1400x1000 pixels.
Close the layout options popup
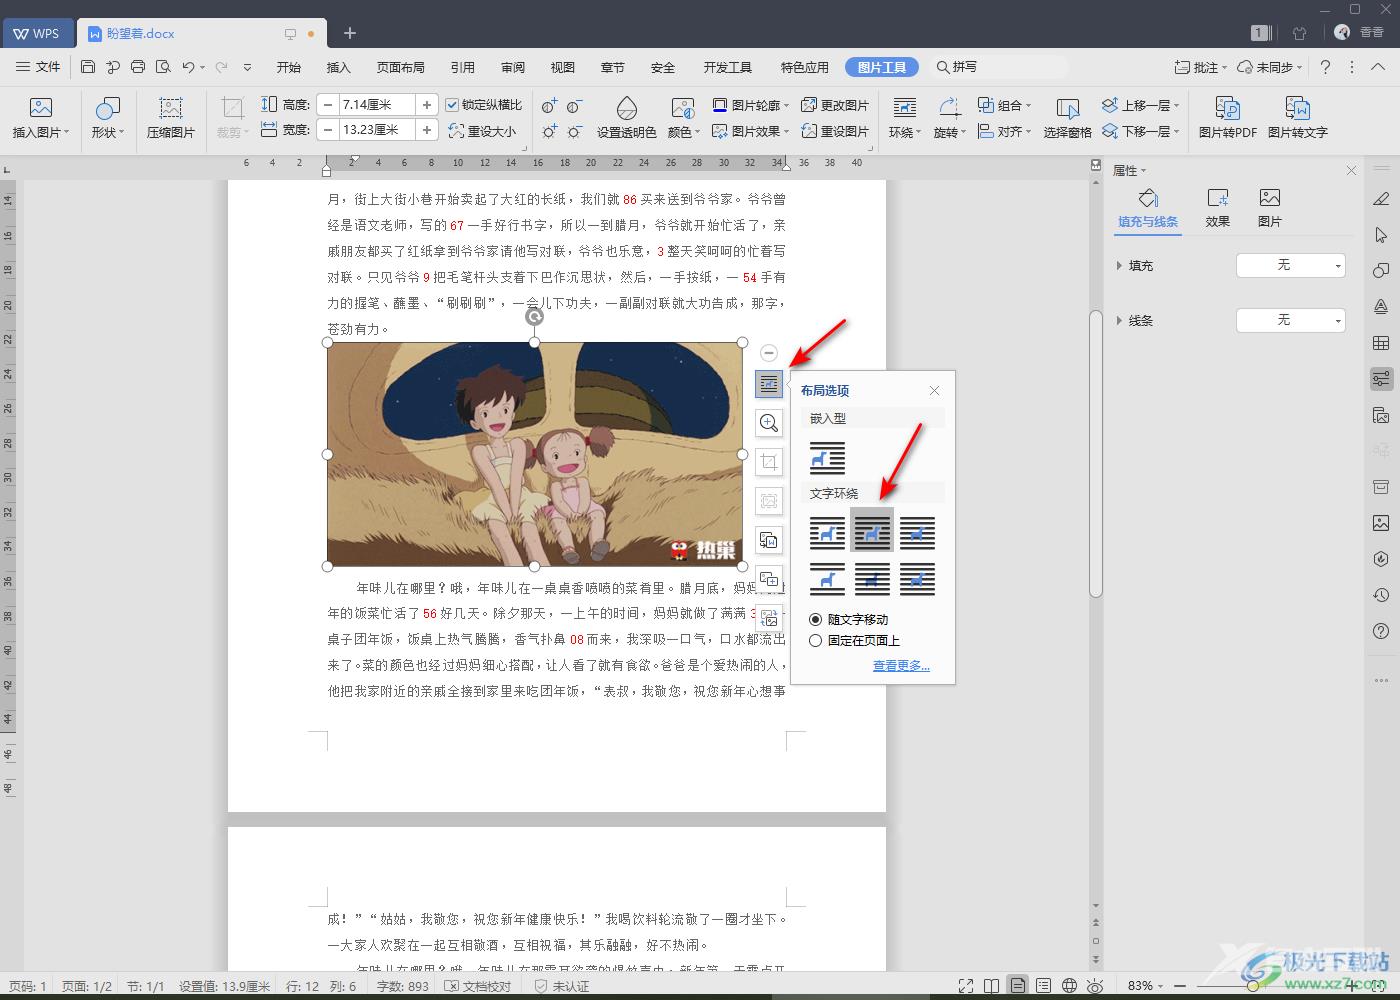pos(934,391)
